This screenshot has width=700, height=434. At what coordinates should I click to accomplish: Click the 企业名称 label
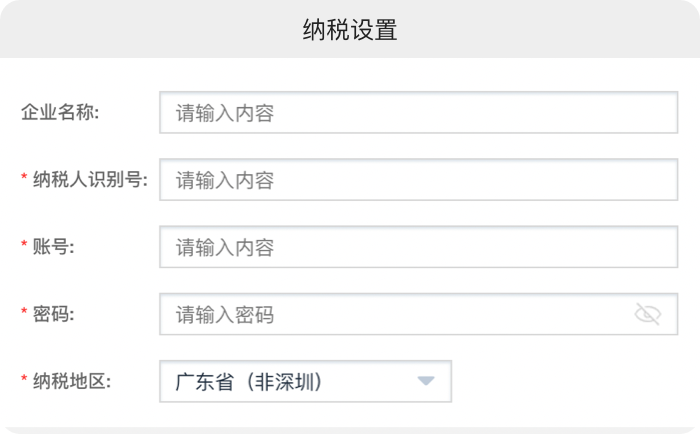59,113
